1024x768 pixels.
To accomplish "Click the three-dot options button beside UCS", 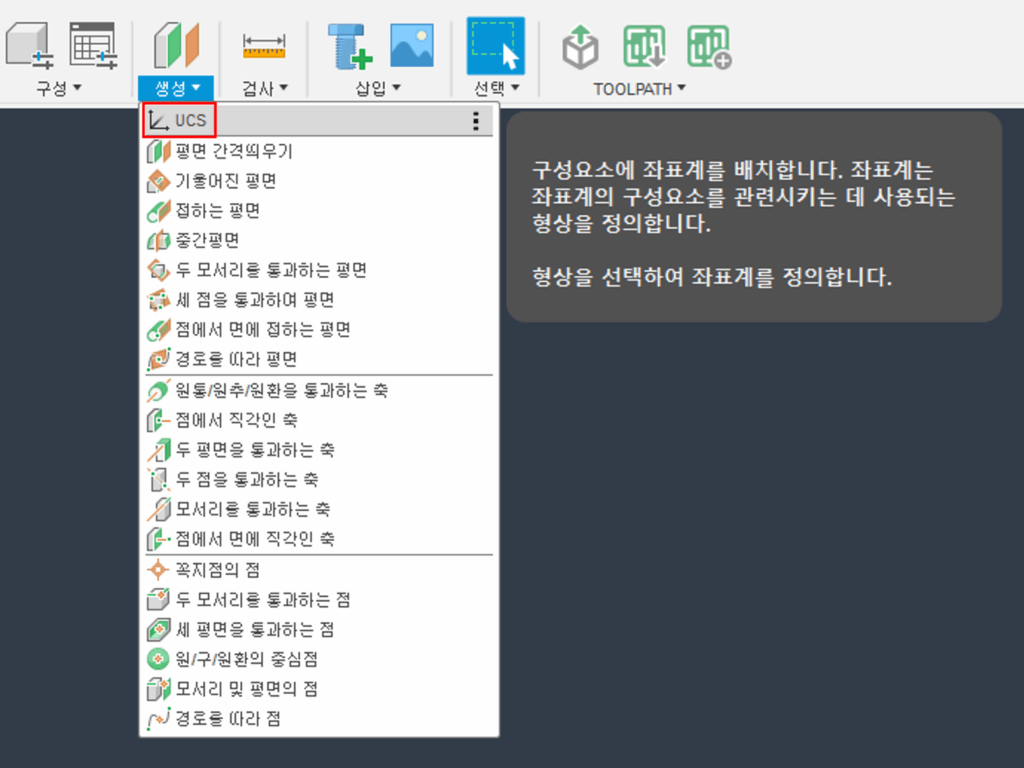I will (x=476, y=121).
